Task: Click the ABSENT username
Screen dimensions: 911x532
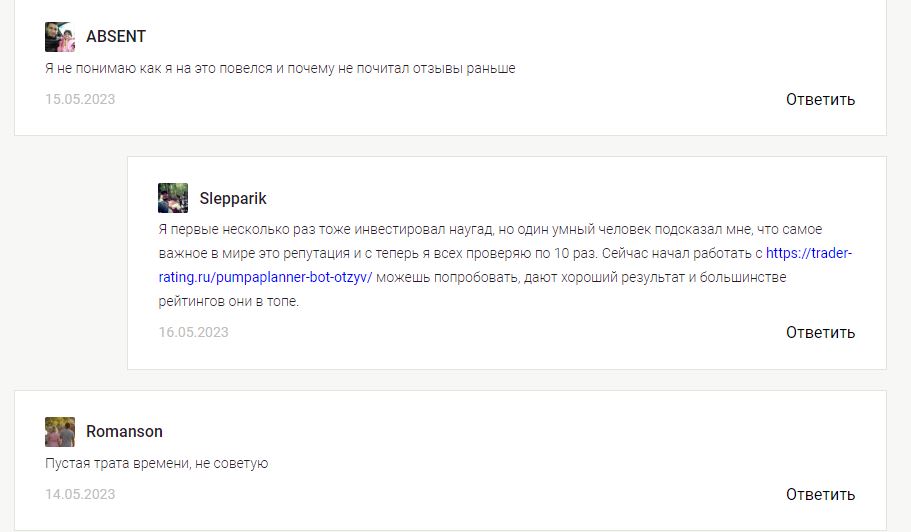Action: click(x=116, y=36)
